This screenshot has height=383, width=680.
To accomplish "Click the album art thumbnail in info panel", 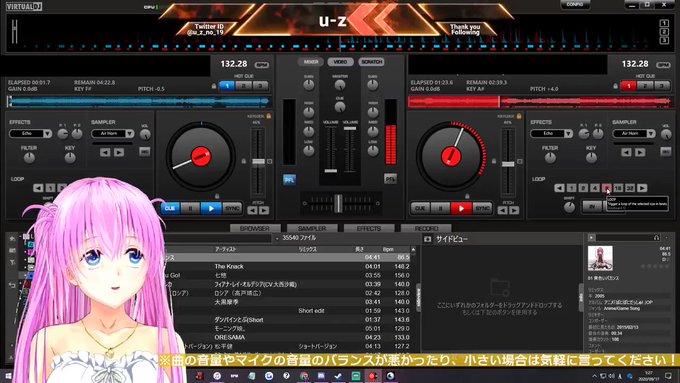I will pyautogui.click(x=600, y=258).
